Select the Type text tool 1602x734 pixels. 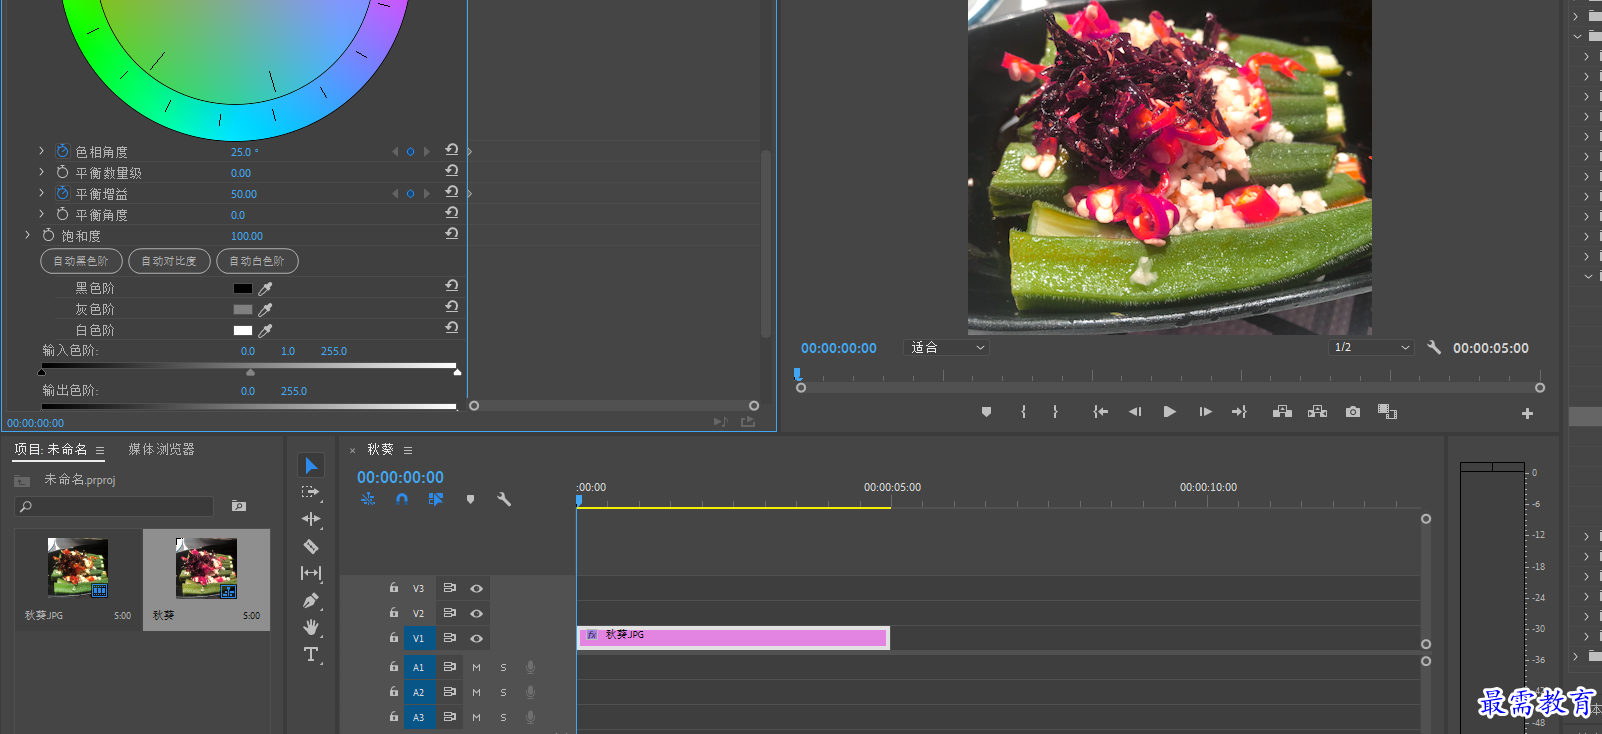pyautogui.click(x=311, y=655)
